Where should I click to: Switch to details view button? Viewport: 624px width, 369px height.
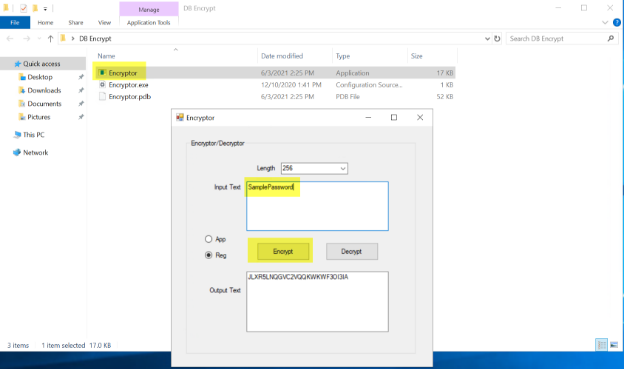coord(601,345)
